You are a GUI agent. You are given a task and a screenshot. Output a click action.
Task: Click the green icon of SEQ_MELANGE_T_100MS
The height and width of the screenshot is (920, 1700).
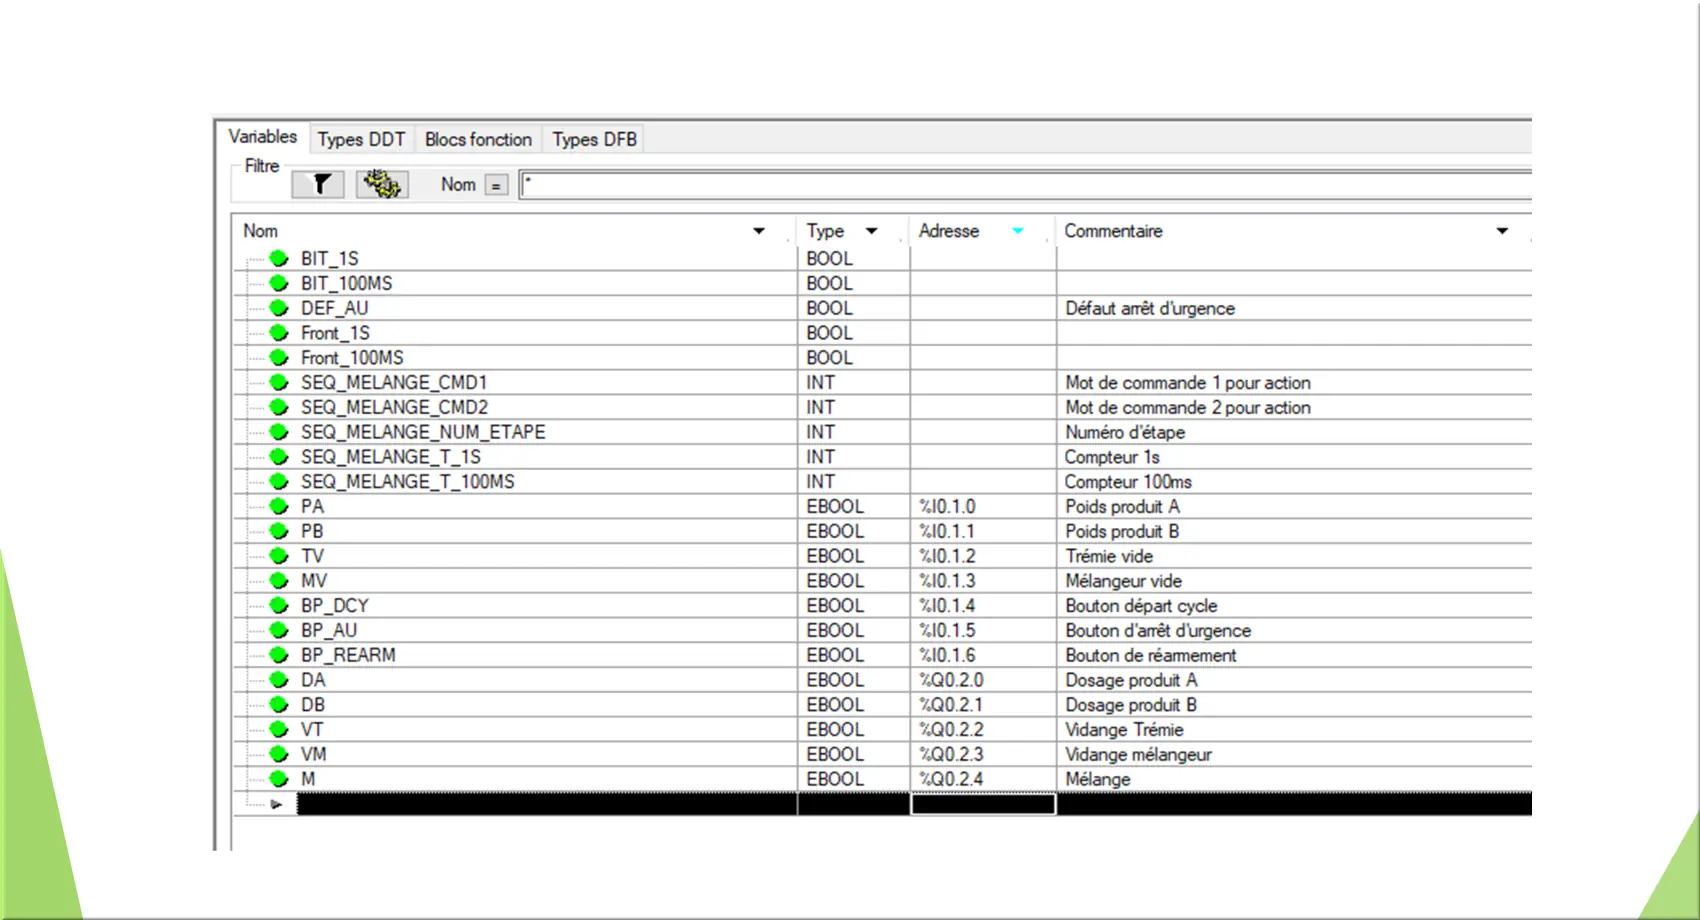(279, 481)
